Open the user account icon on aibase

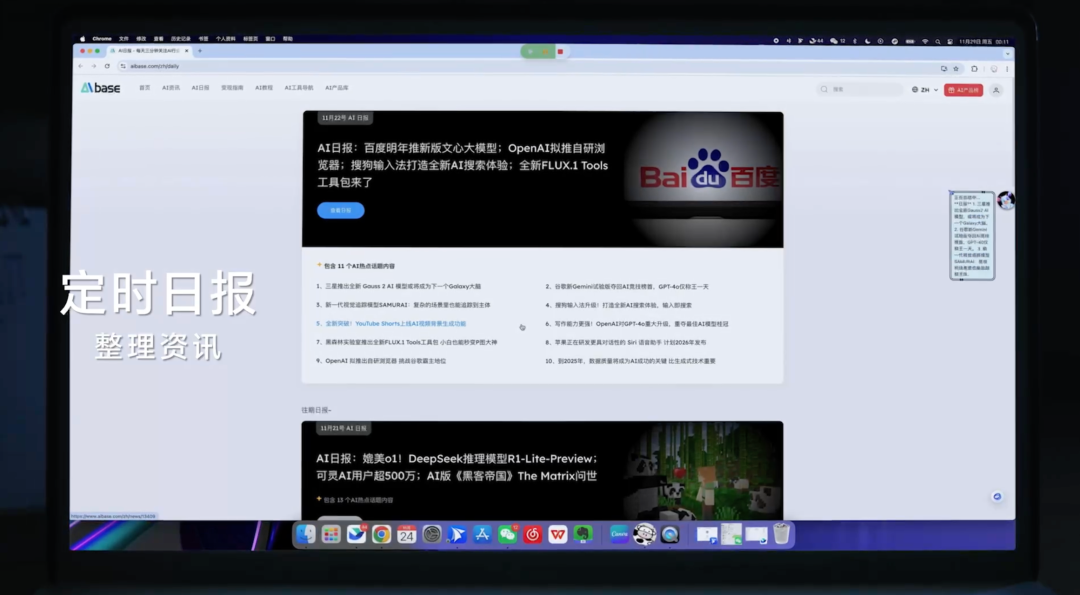click(996, 90)
